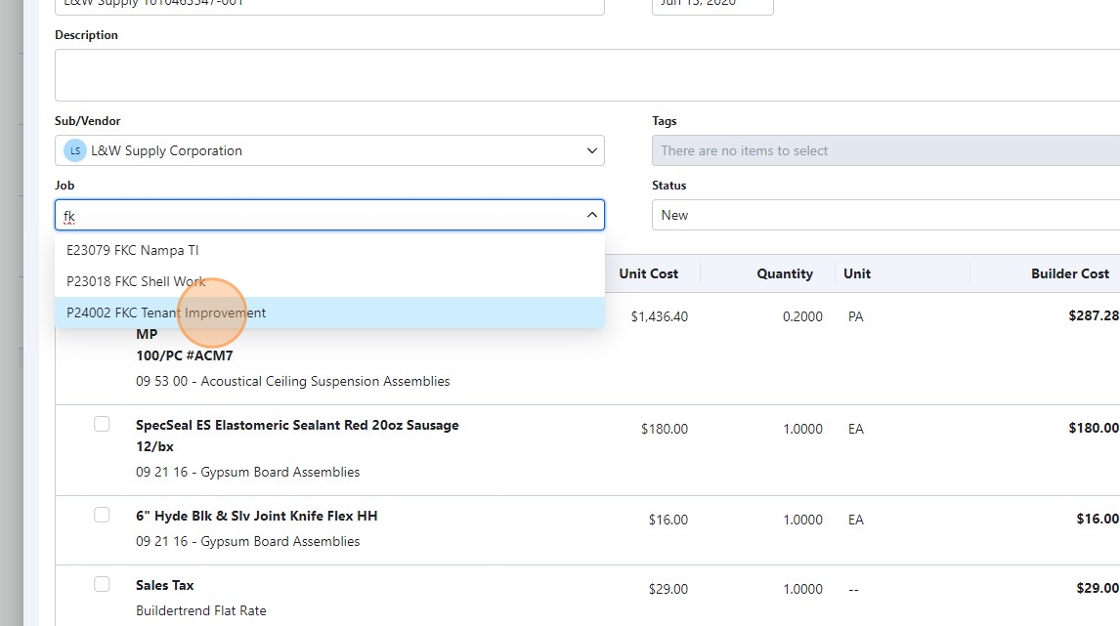Click the Builder Cost column header
Image resolution: width=1120 pixels, height=626 pixels.
coord(1070,273)
